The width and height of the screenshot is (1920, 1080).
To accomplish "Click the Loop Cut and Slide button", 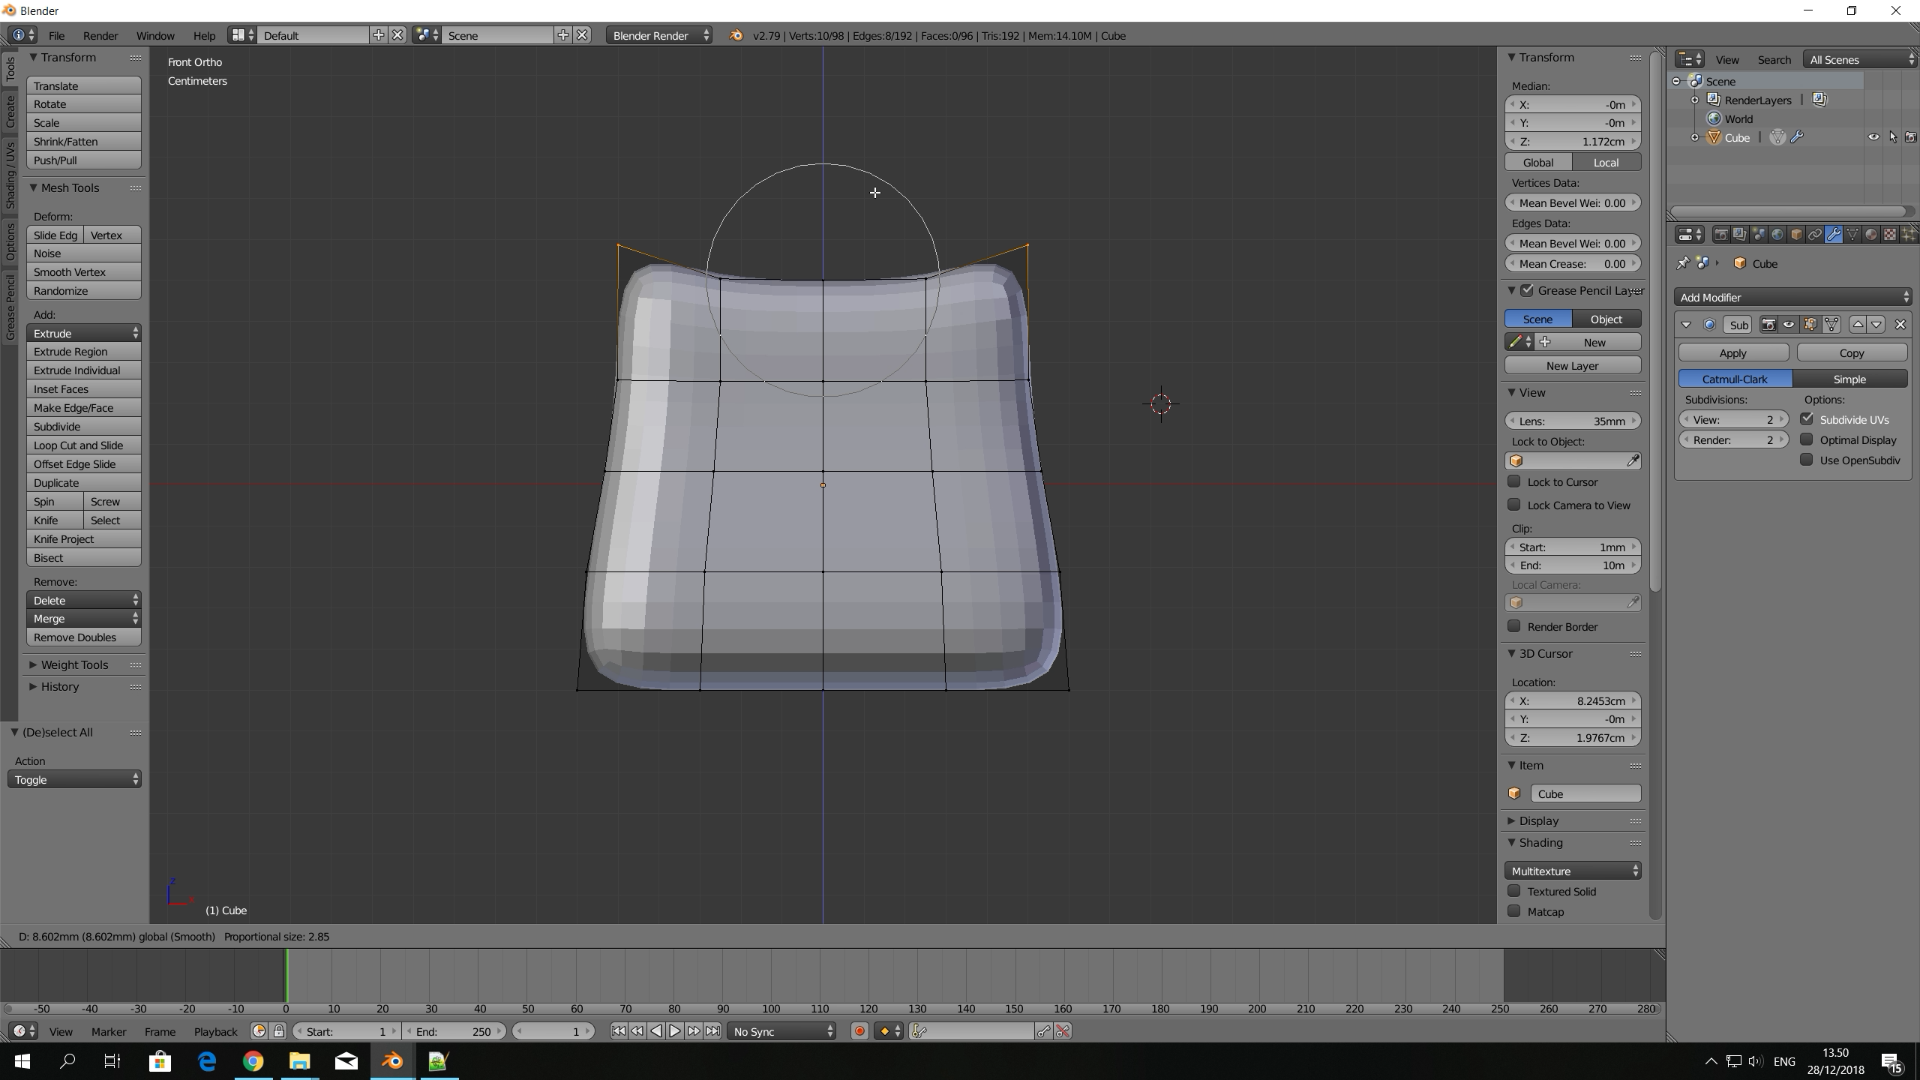I will tap(84, 445).
